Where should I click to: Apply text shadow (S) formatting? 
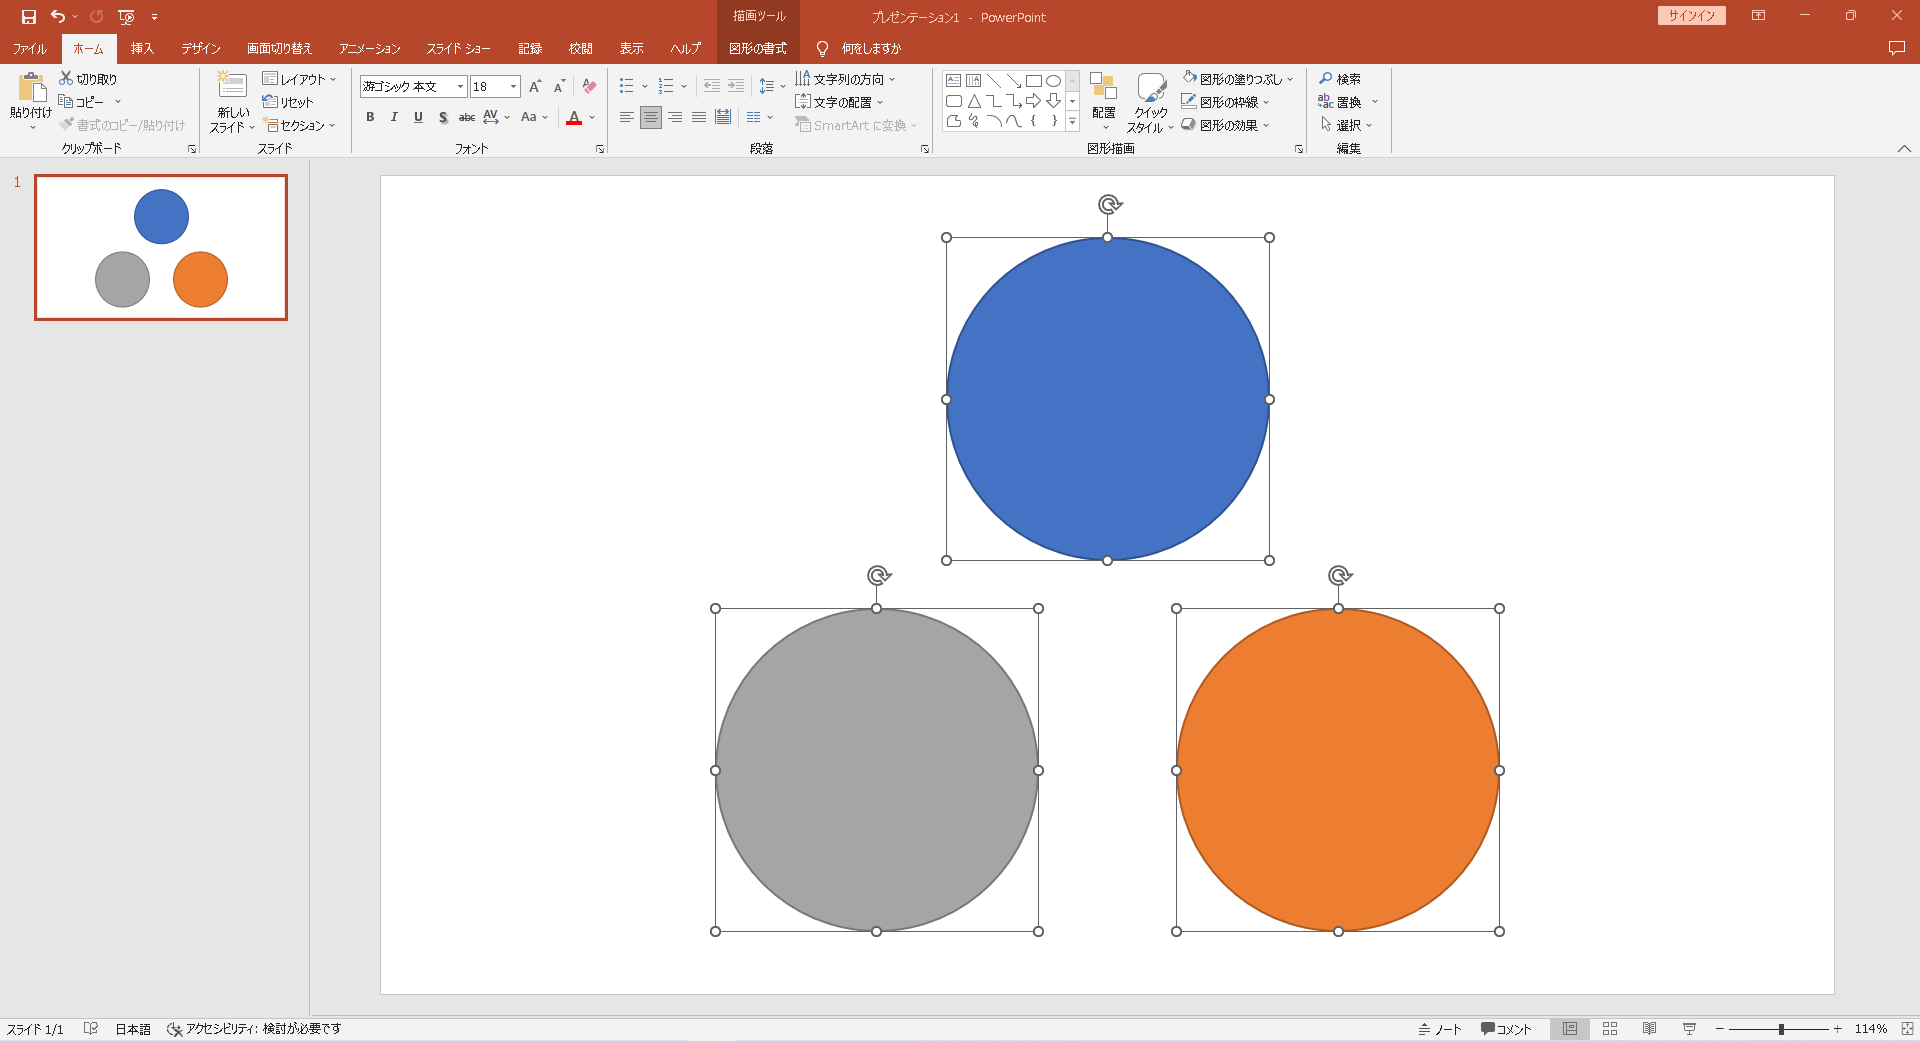tap(443, 117)
